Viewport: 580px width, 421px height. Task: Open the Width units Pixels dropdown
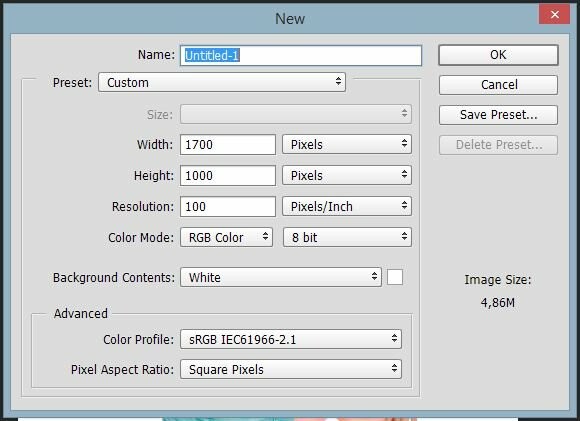click(347, 144)
